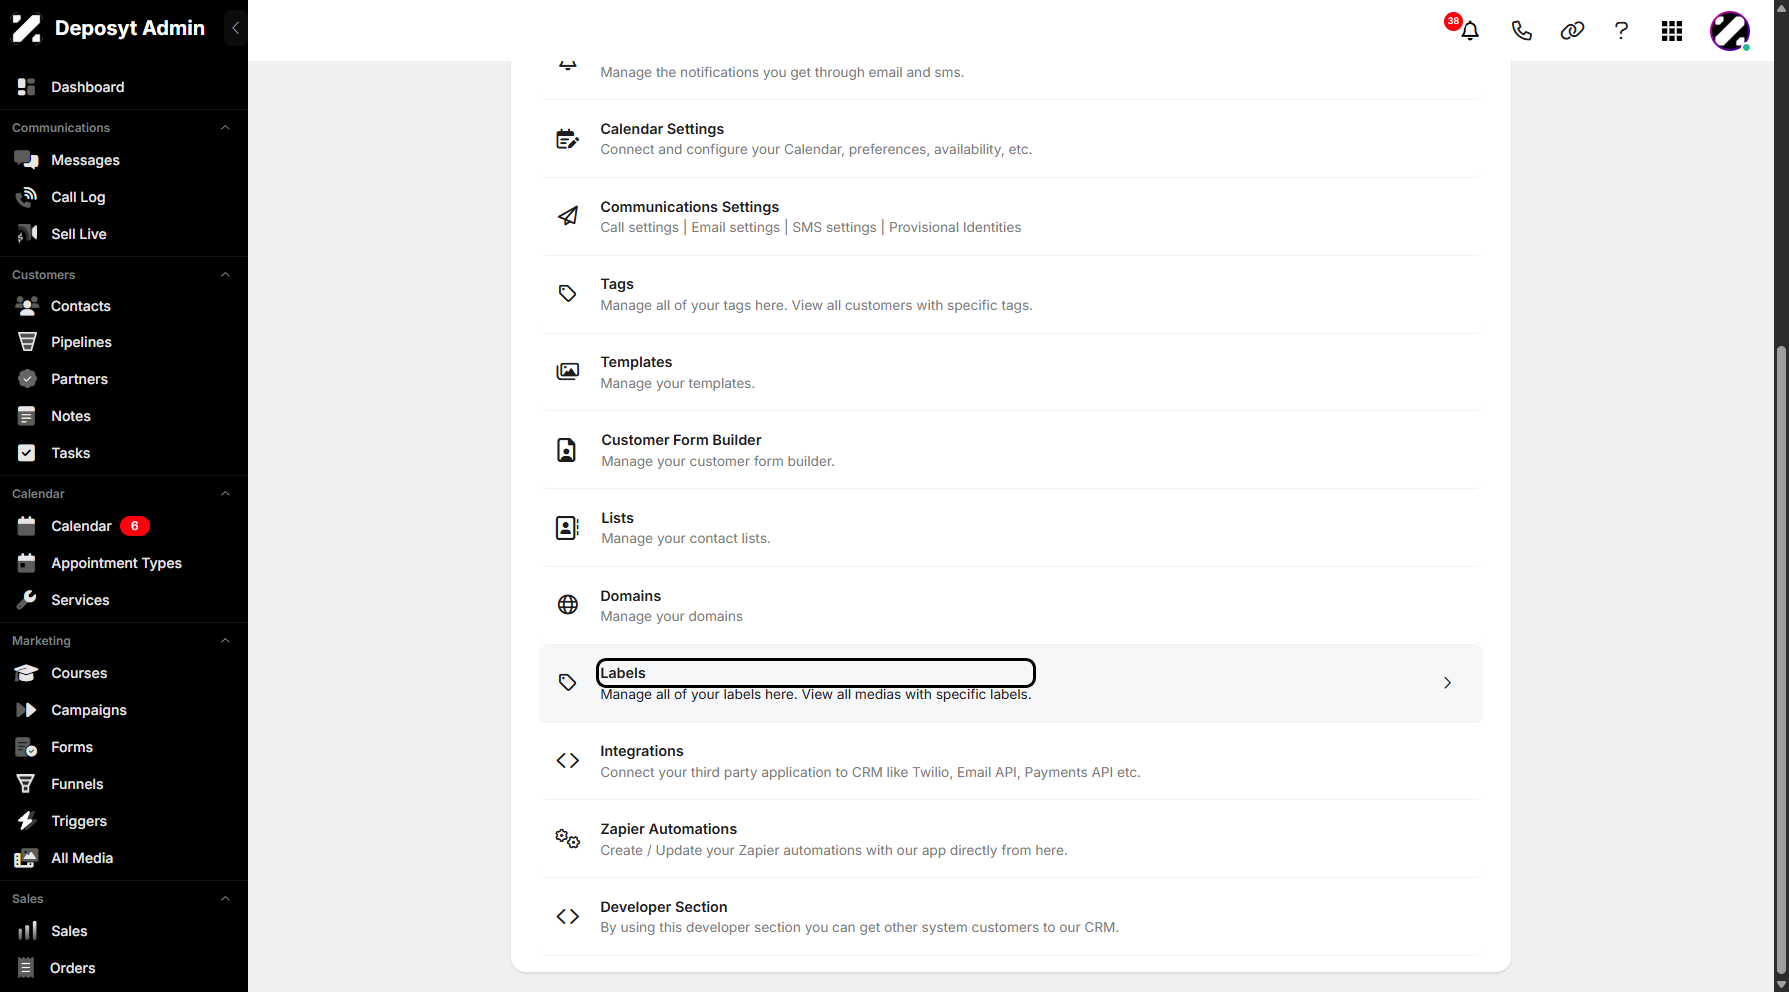Screen dimensions: 1789x992
Task: Open the Email settings link
Action: [x=735, y=227]
